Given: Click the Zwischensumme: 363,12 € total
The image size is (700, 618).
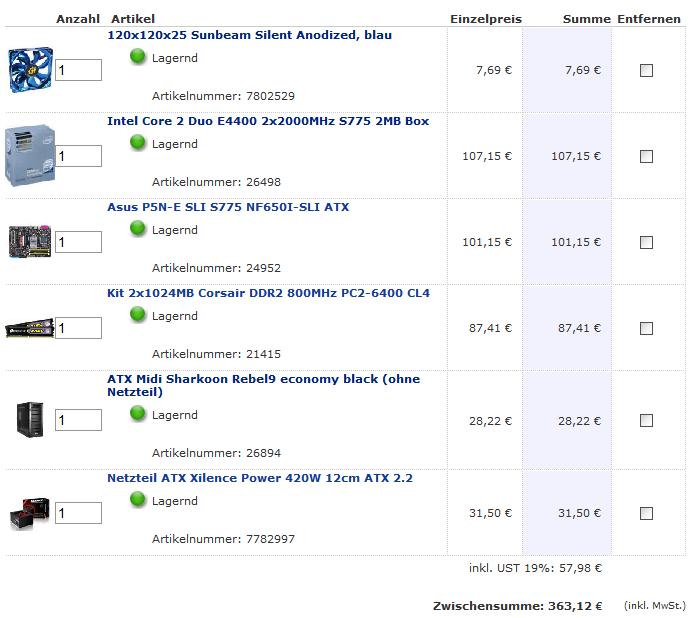Looking at the screenshot, I should coord(517,606).
